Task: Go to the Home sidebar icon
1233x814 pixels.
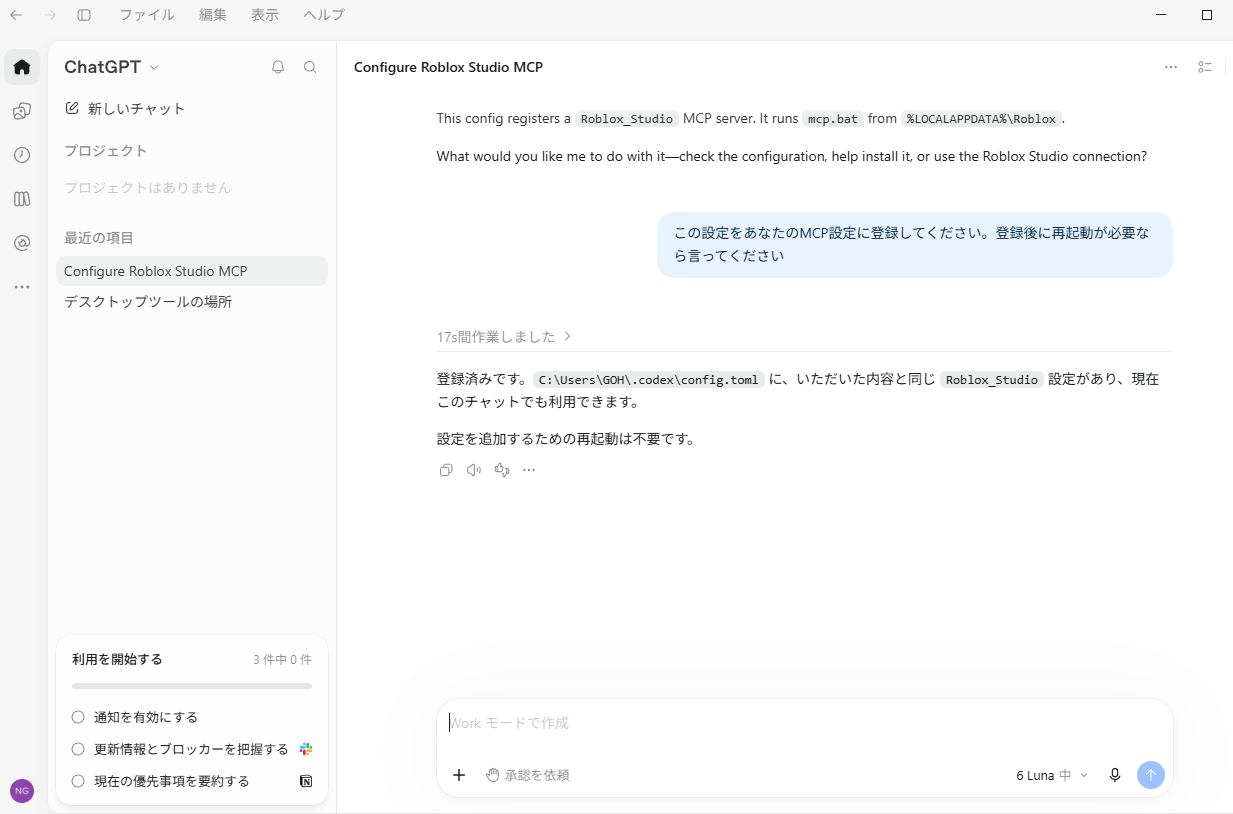Action: (x=22, y=67)
